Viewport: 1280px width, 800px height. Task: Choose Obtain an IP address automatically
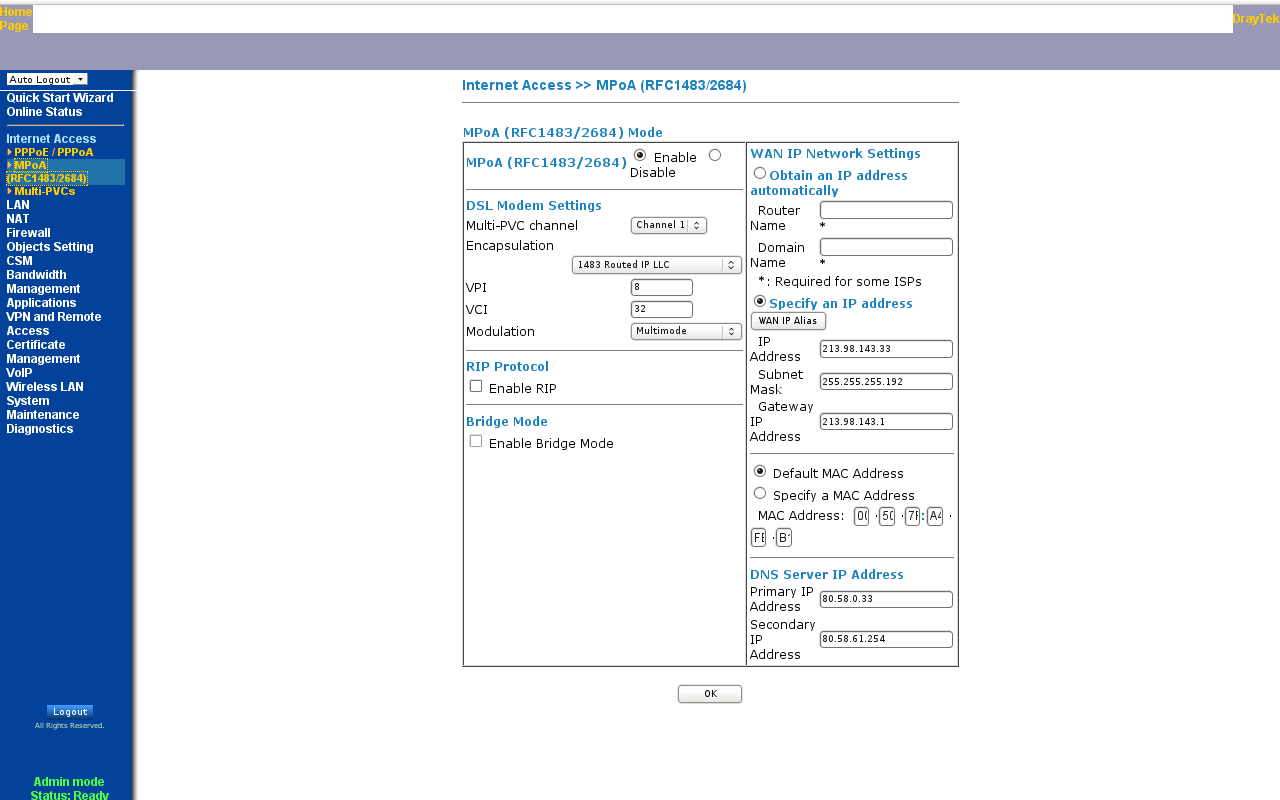(760, 173)
